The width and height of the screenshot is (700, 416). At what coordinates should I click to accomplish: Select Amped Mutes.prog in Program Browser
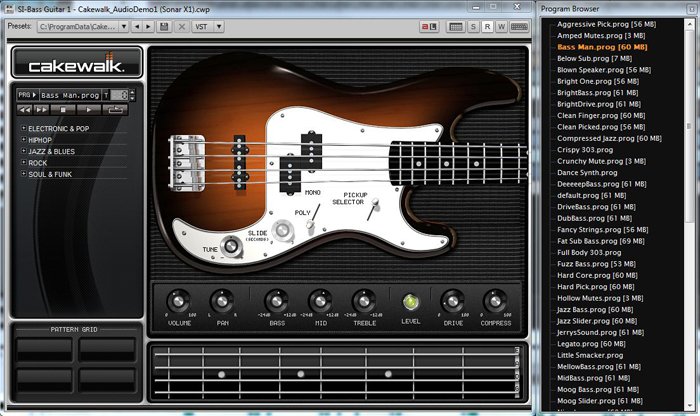pyautogui.click(x=601, y=35)
